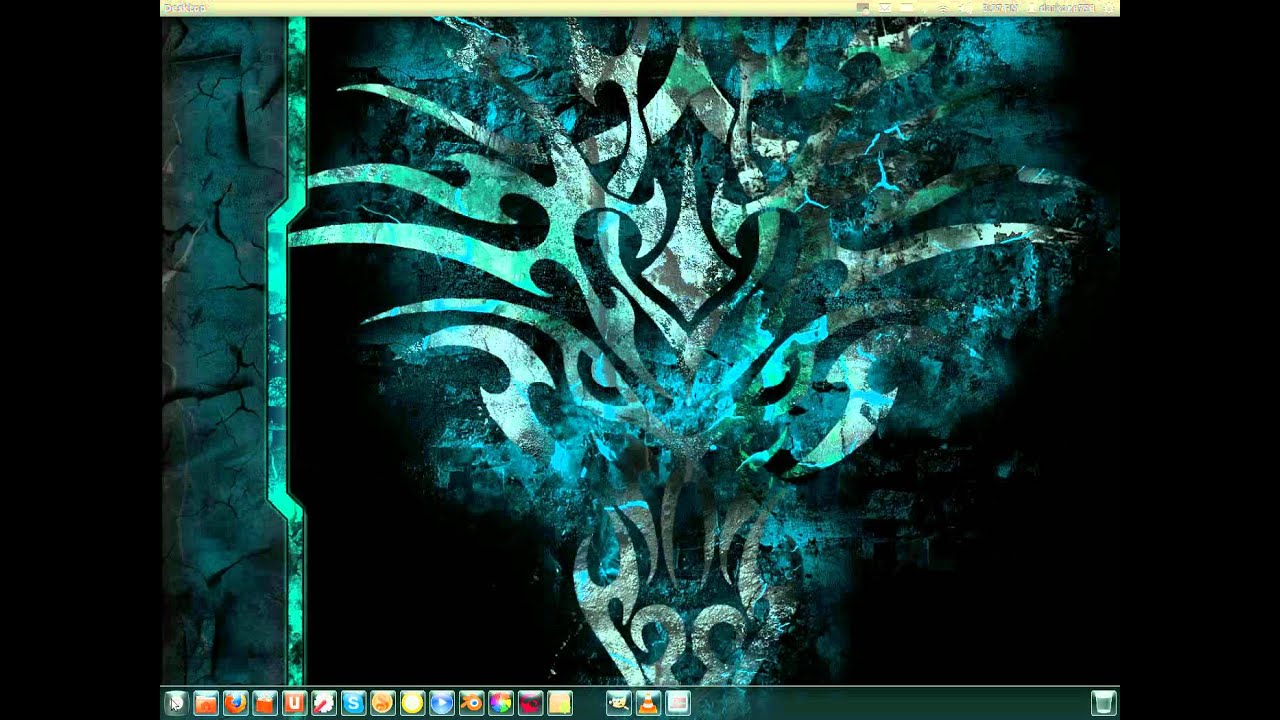Screen dimensions: 1280x720
Task: Launch Blender from the dock
Action: click(471, 703)
